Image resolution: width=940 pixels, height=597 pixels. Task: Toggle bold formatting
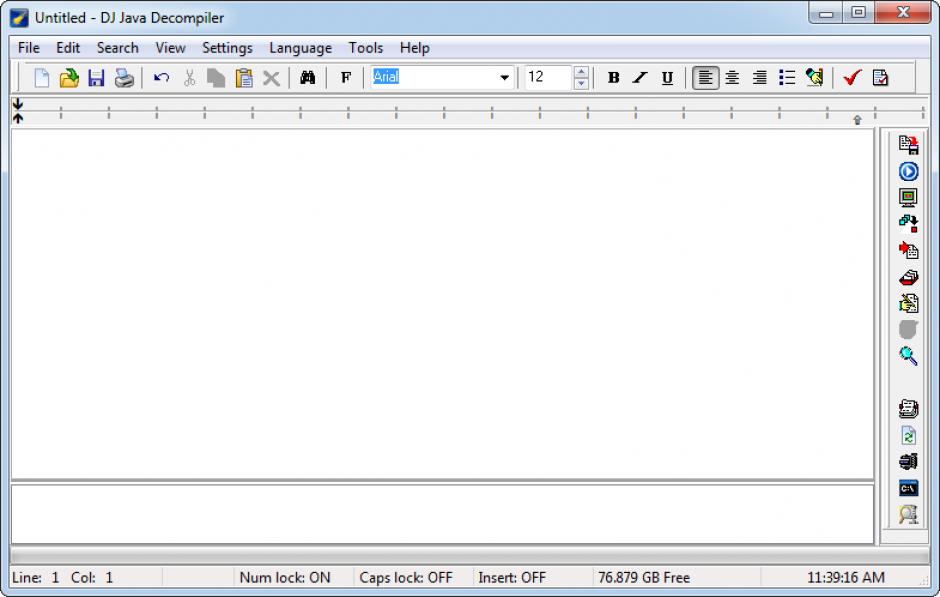tap(613, 78)
